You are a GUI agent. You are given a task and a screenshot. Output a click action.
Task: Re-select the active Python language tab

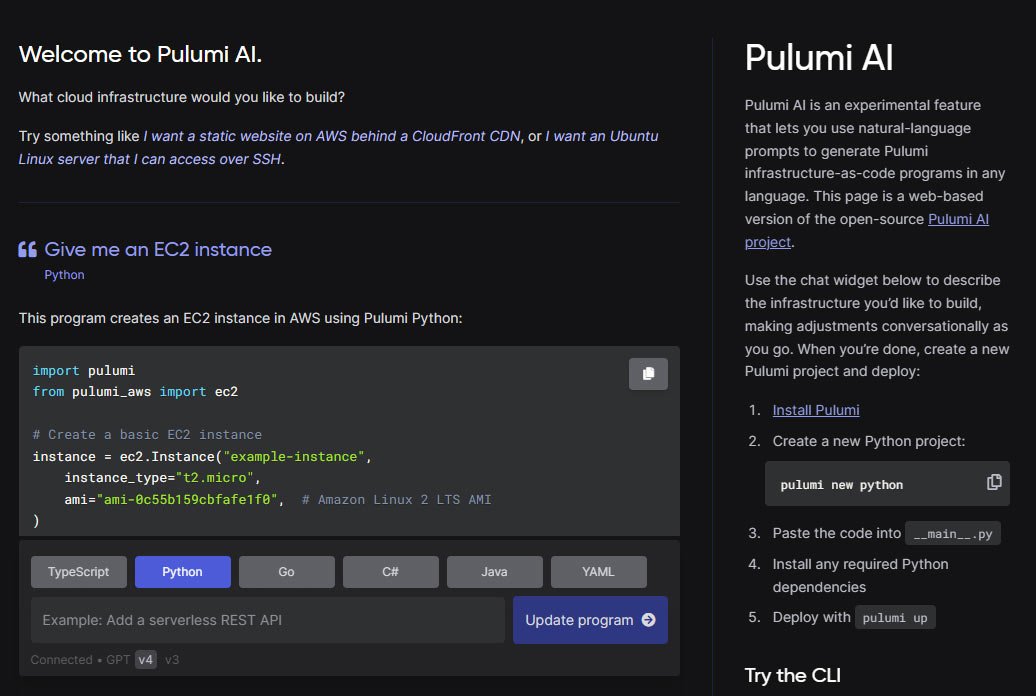[182, 571]
